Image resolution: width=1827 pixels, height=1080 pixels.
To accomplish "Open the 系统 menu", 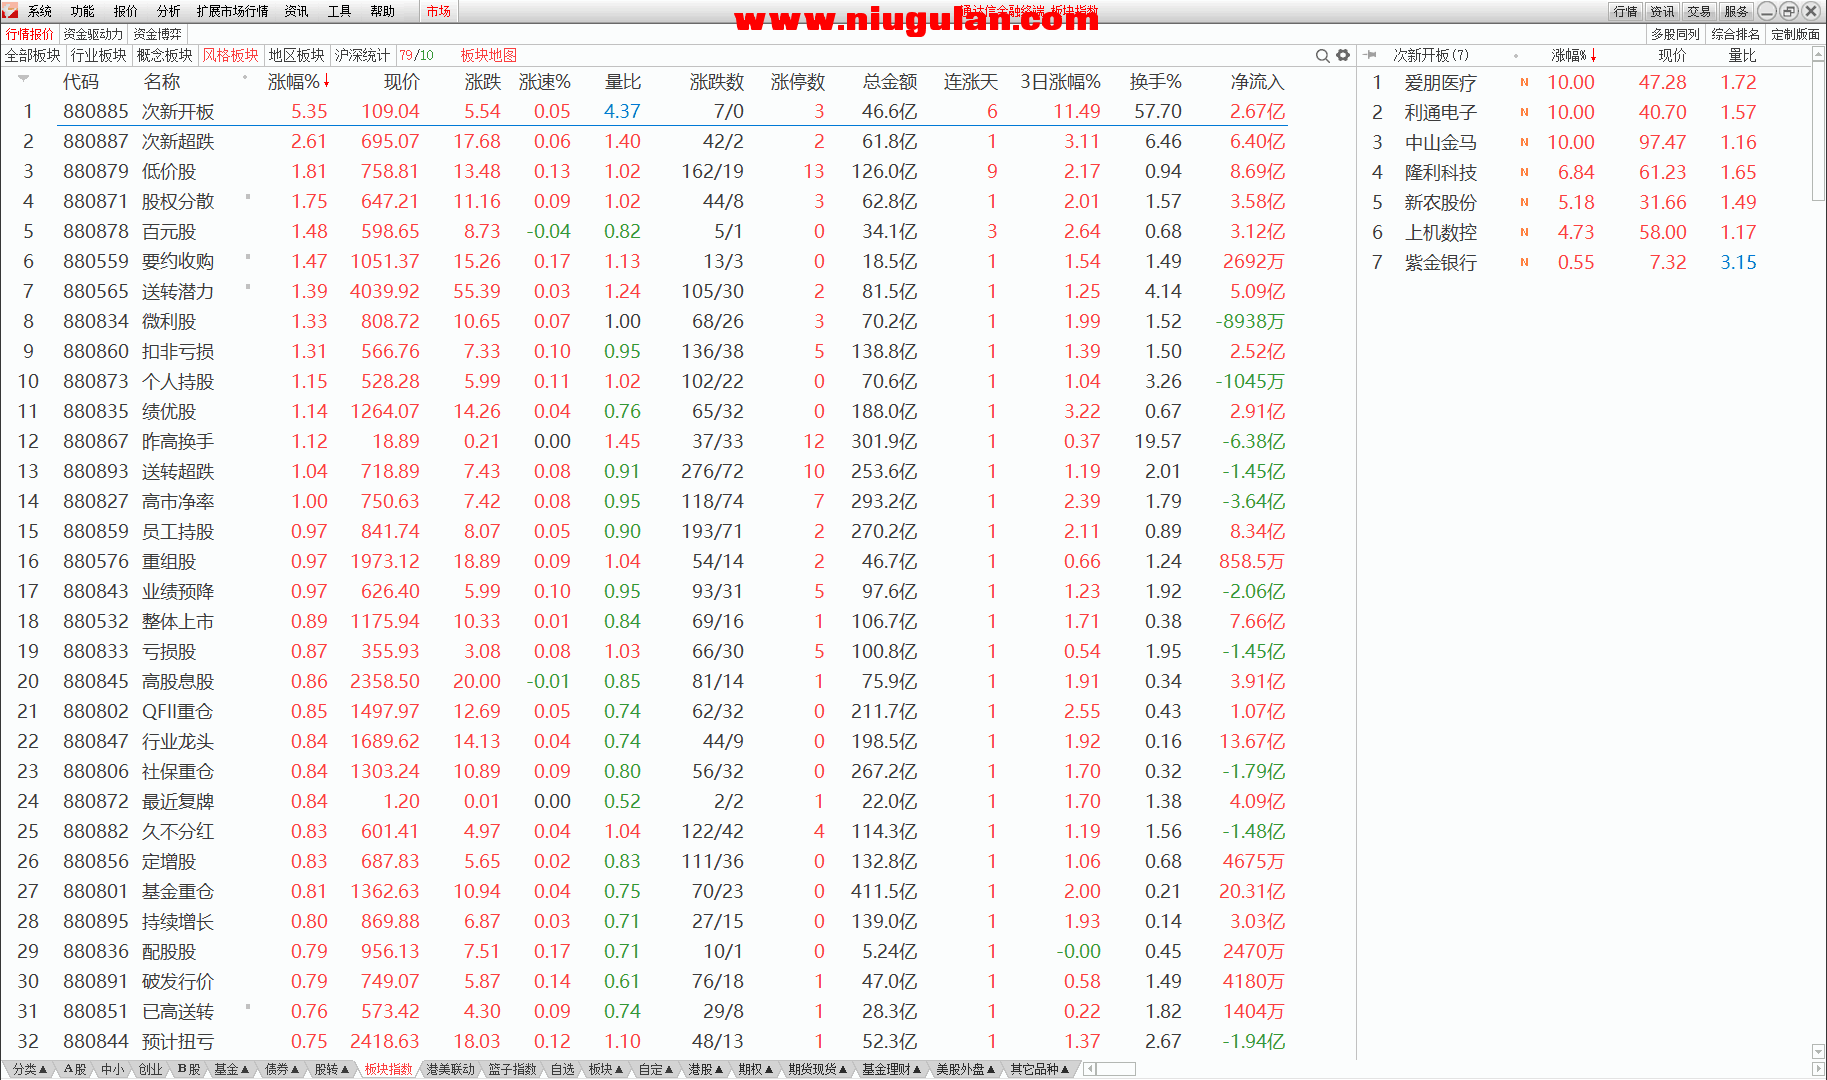I will click(x=40, y=11).
